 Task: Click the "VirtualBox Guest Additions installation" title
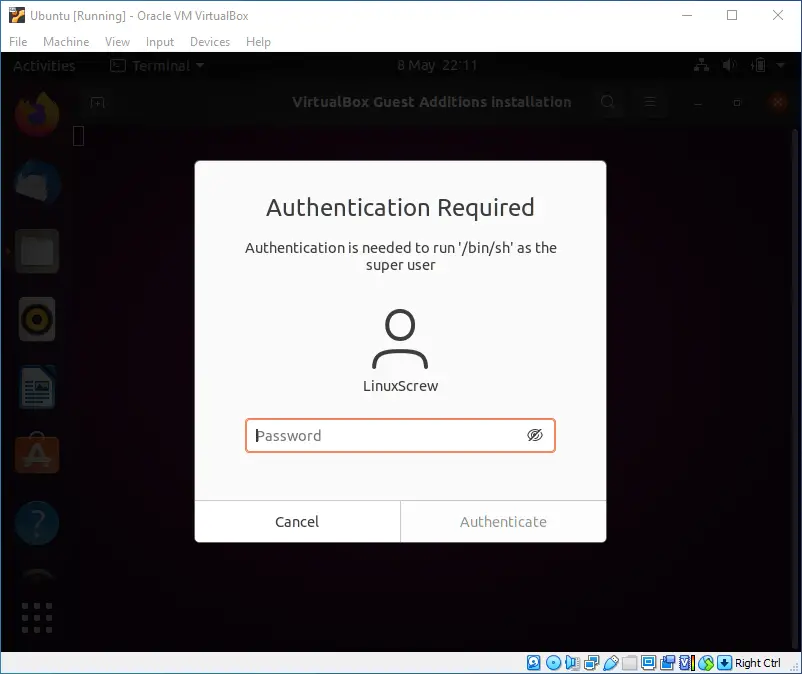(x=432, y=102)
